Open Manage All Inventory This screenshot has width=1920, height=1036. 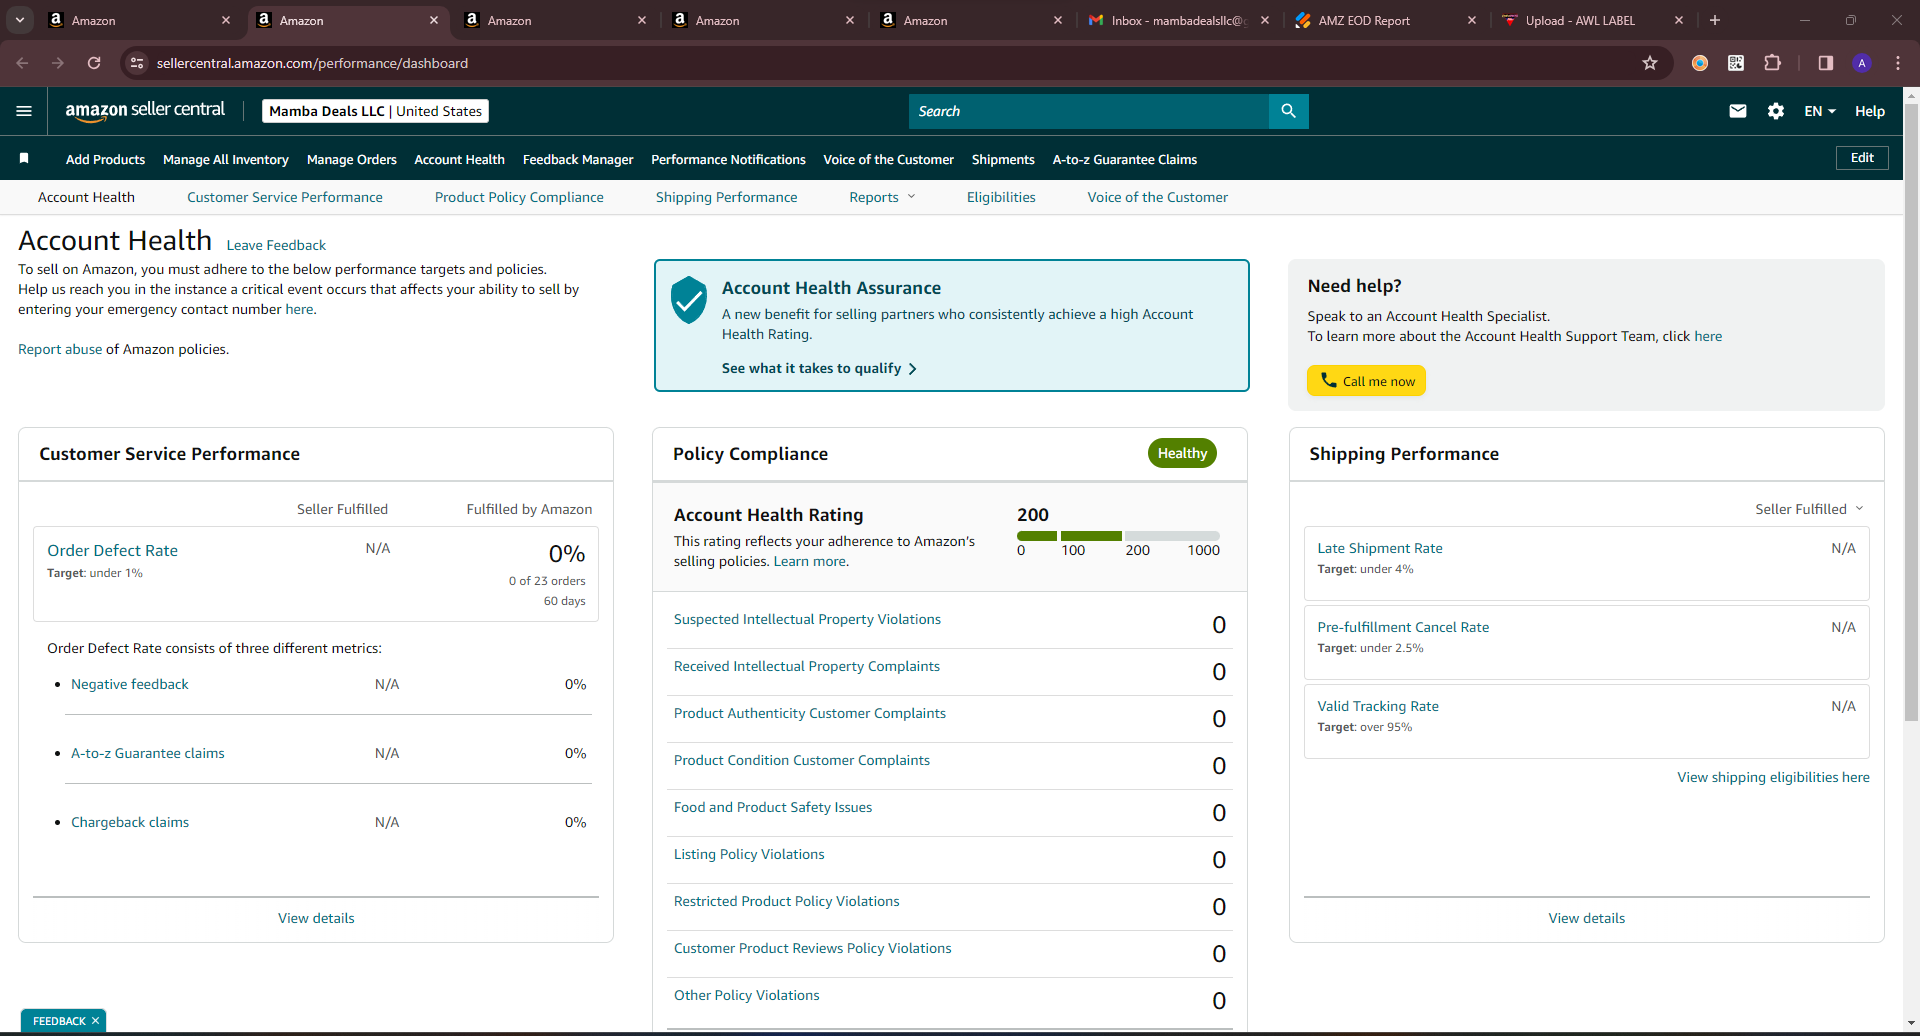coord(226,159)
